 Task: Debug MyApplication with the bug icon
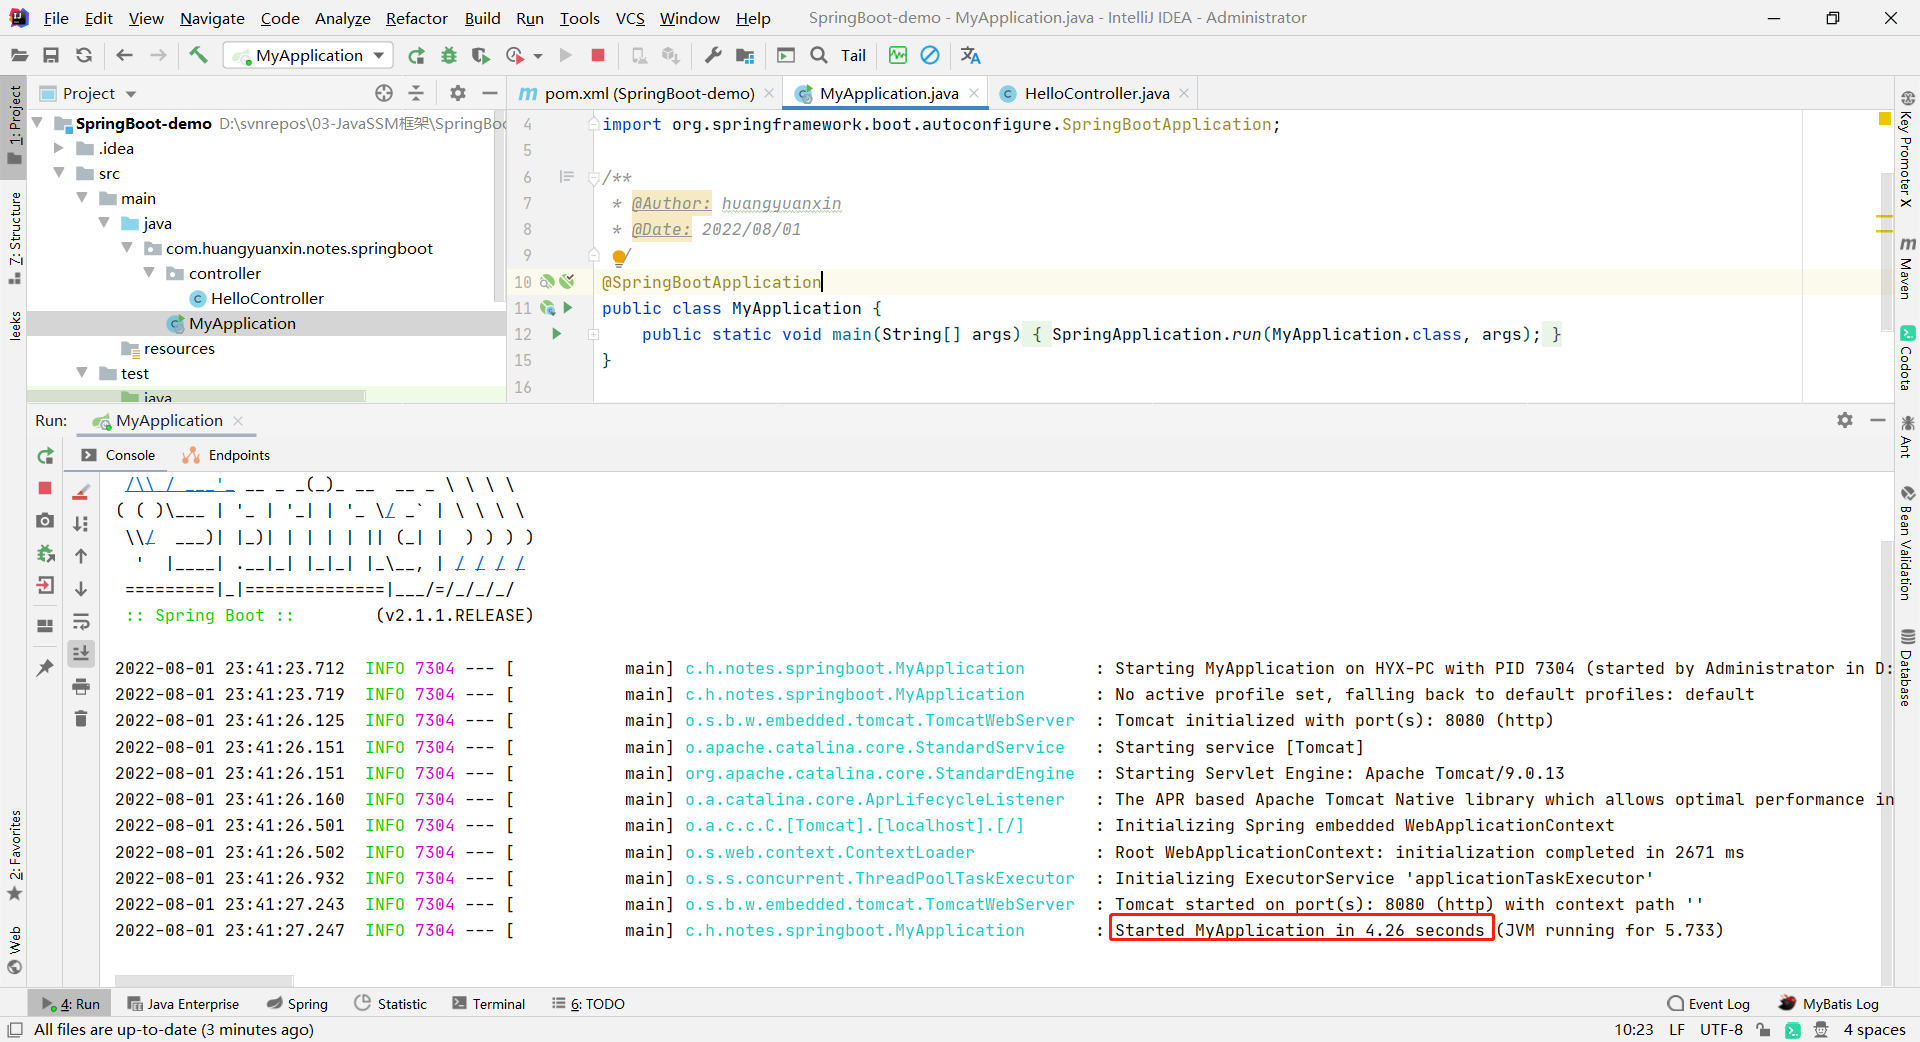[449, 55]
